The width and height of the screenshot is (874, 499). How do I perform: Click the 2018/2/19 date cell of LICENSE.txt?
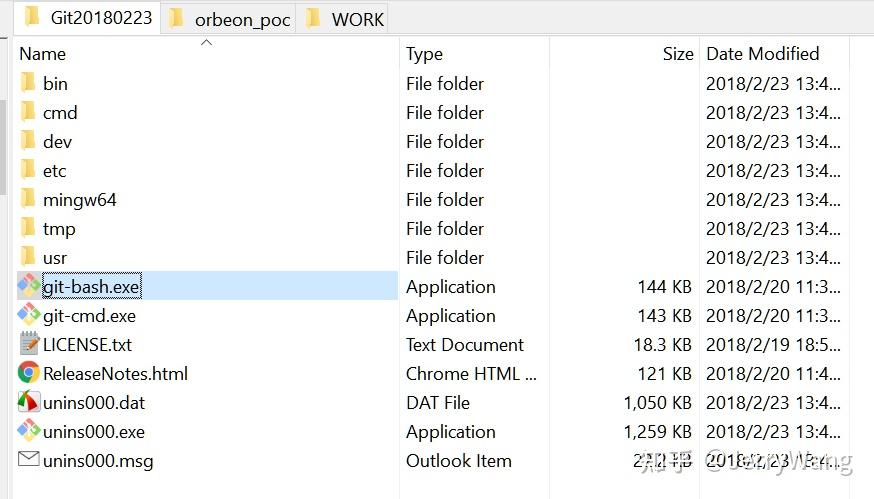[x=774, y=345]
